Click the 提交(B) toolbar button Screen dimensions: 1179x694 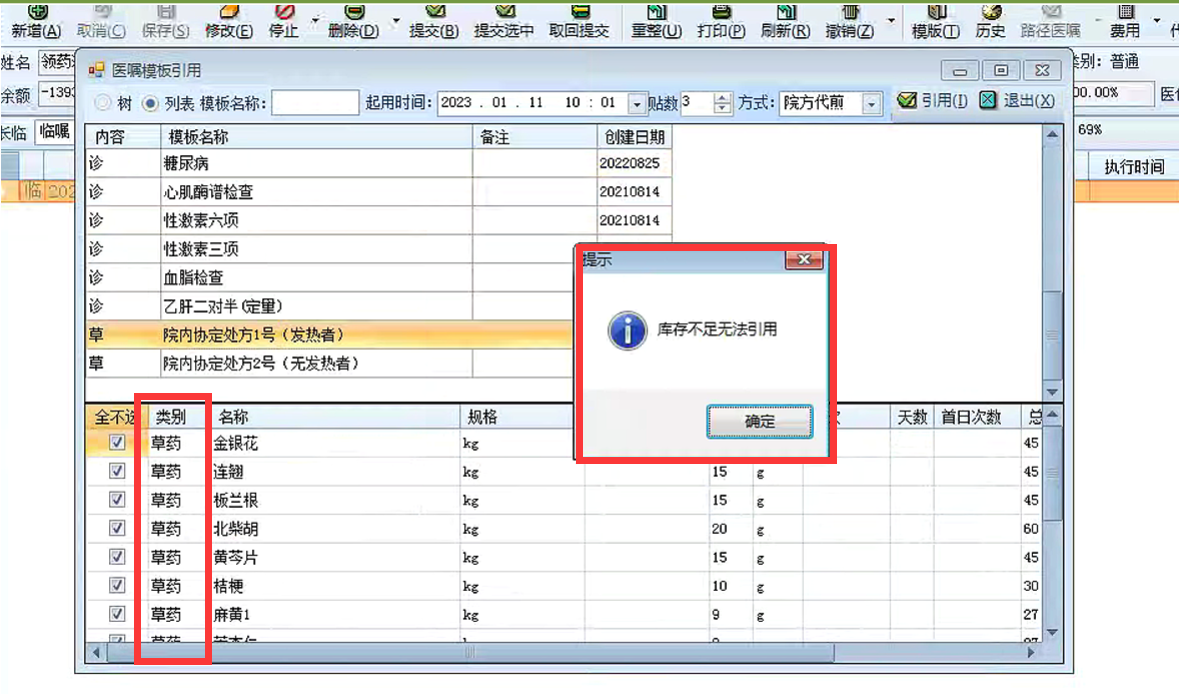pos(434,21)
